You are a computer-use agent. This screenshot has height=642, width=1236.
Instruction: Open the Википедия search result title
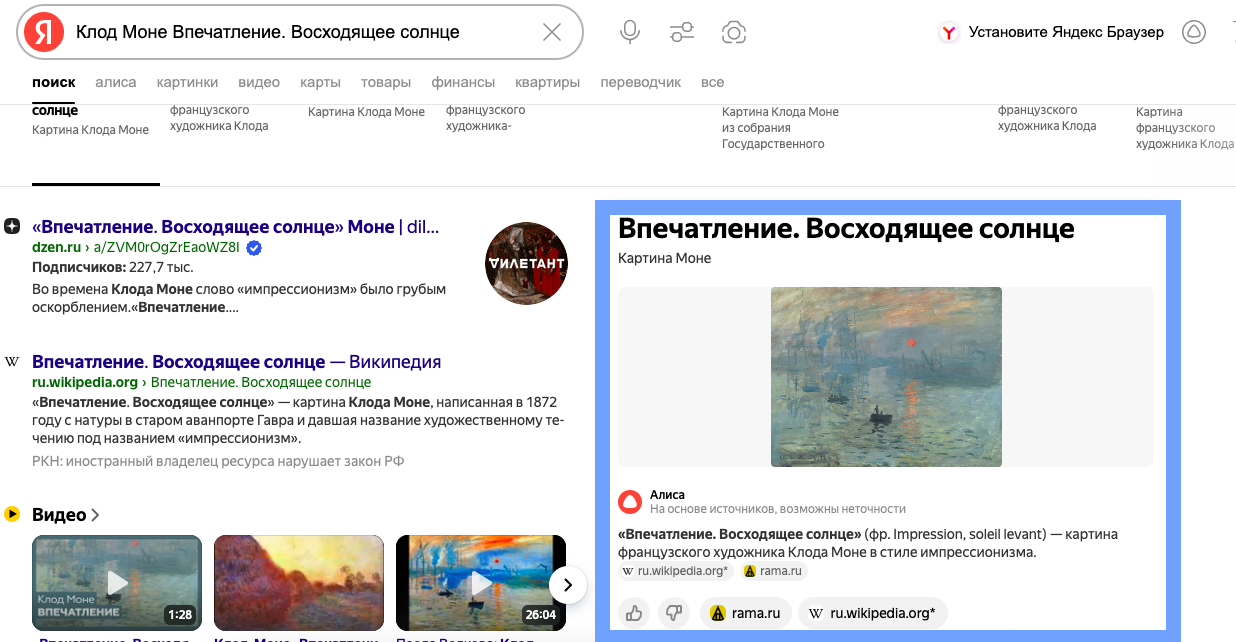click(236, 362)
